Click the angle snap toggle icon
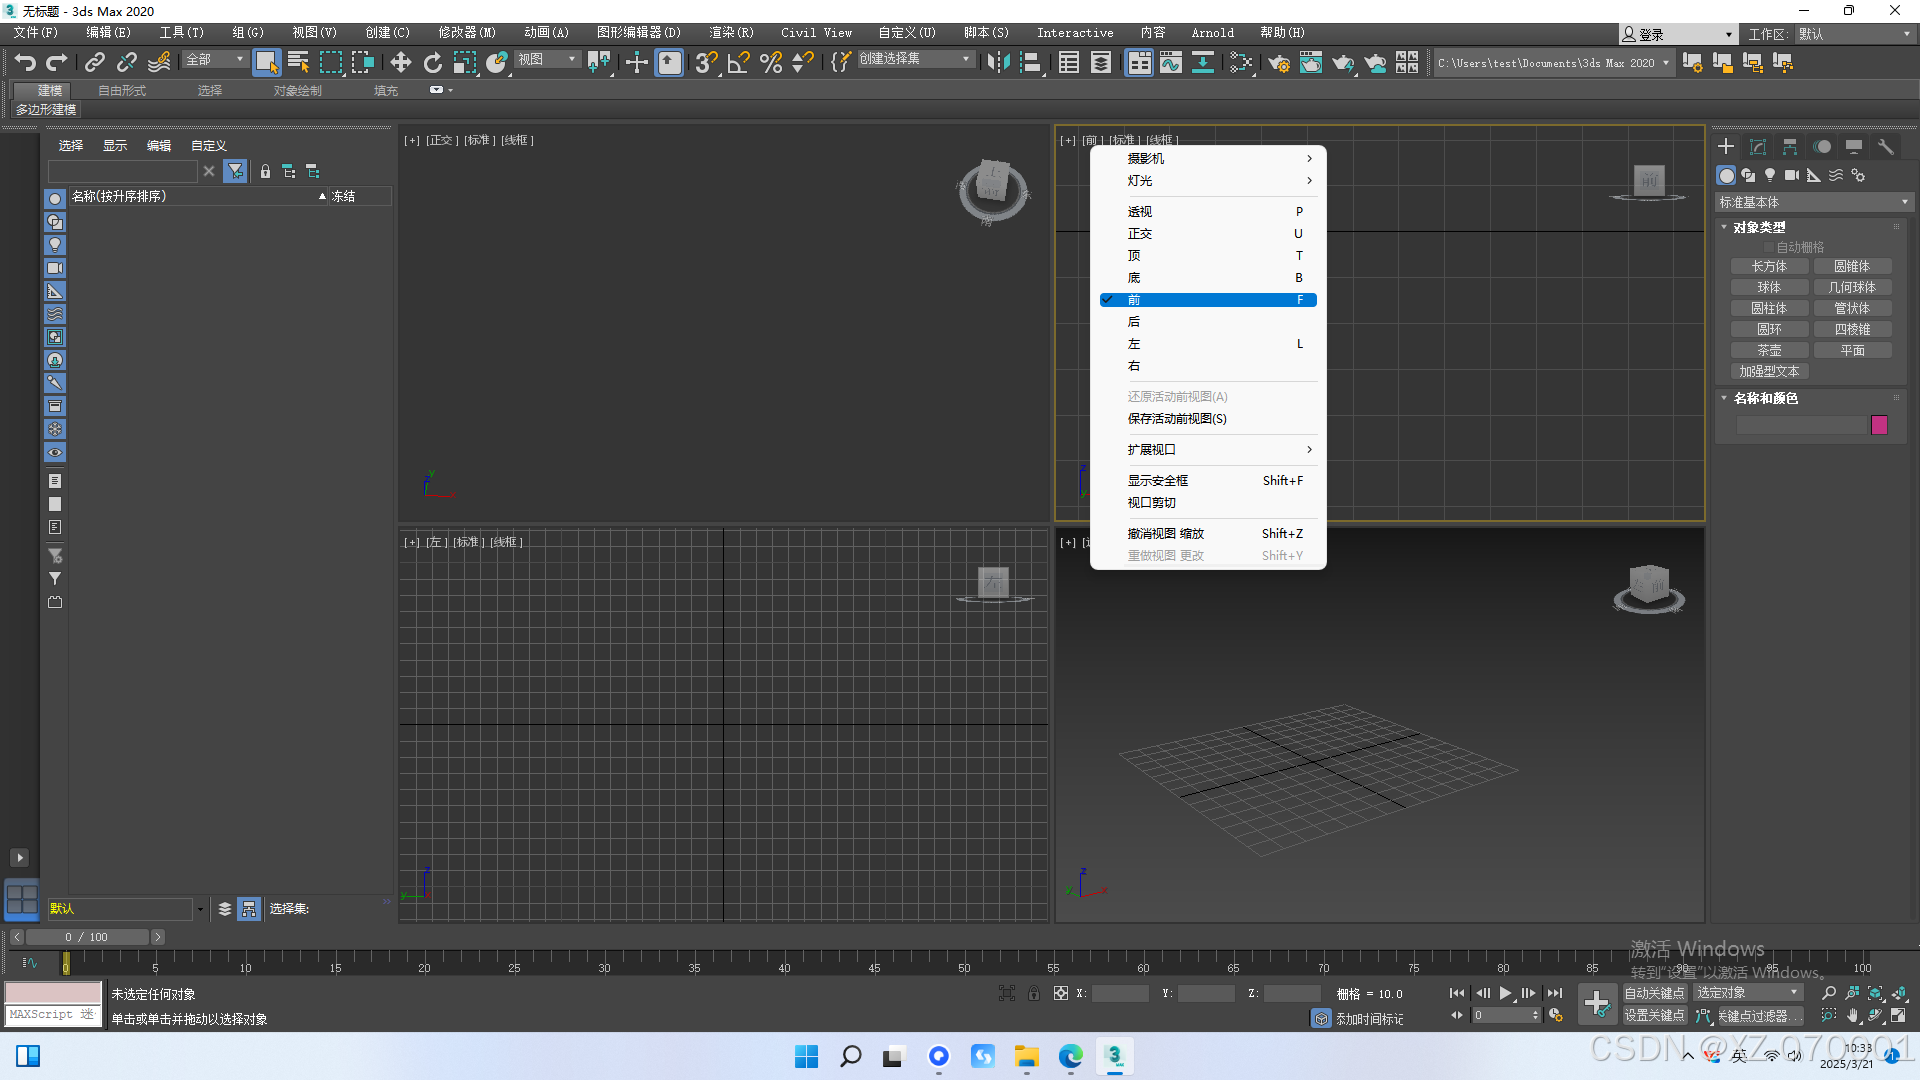 click(738, 62)
